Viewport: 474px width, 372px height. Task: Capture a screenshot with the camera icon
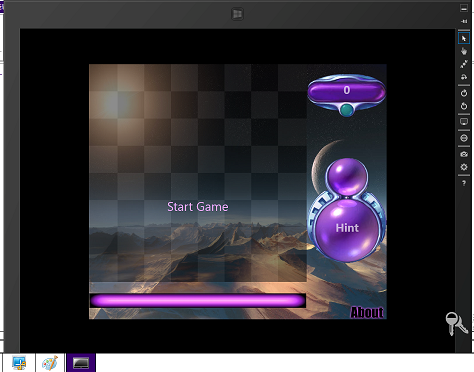pos(464,154)
